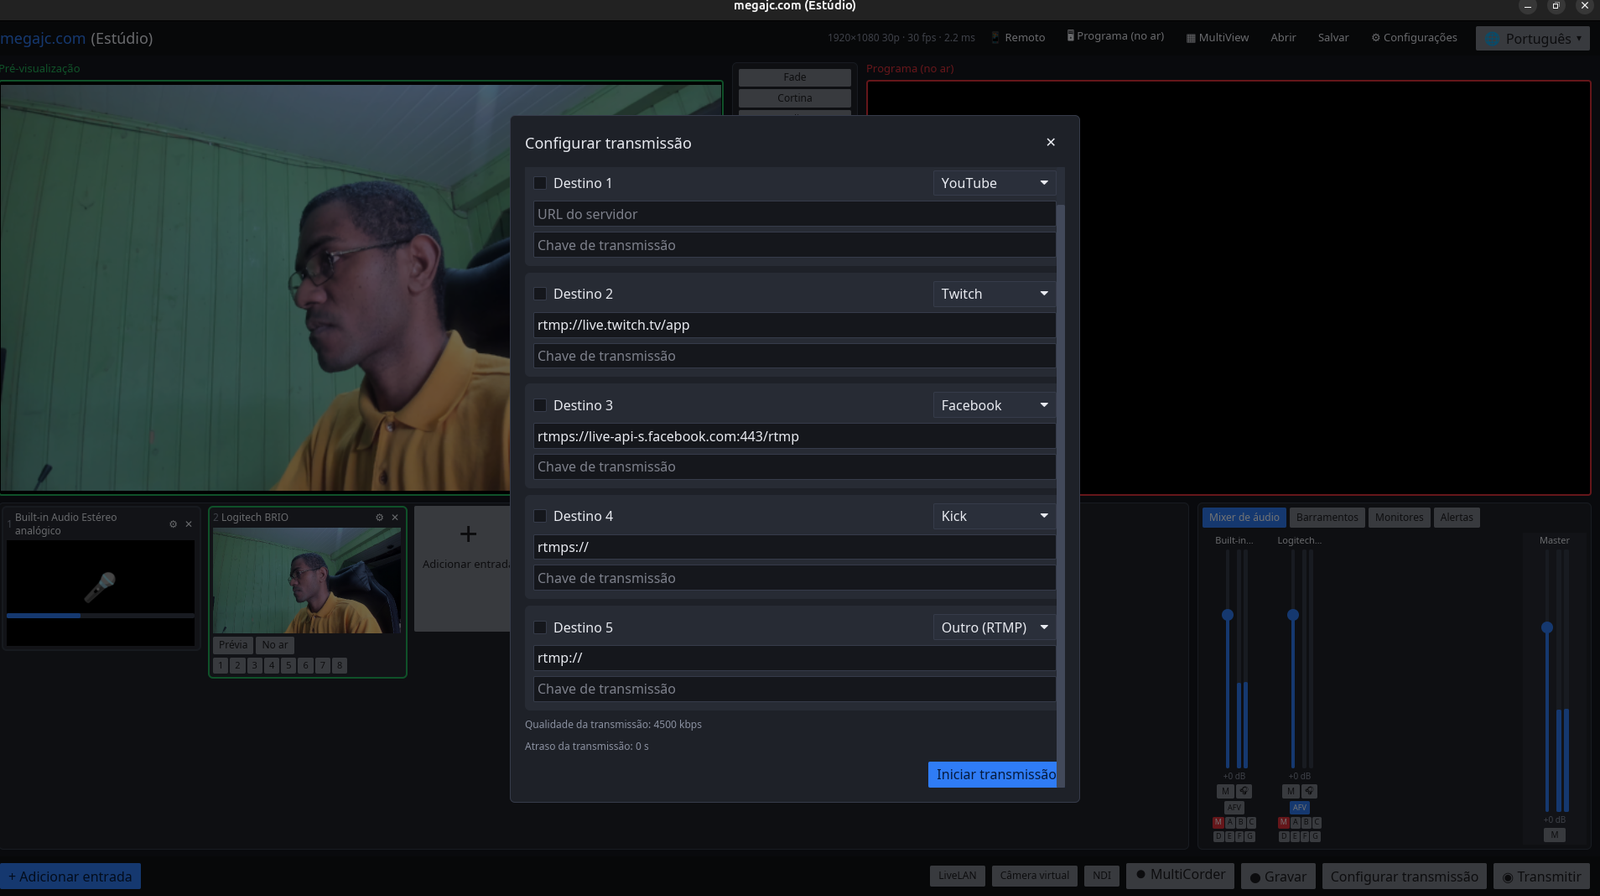Enable the Destino 3 checkbox

coord(540,405)
